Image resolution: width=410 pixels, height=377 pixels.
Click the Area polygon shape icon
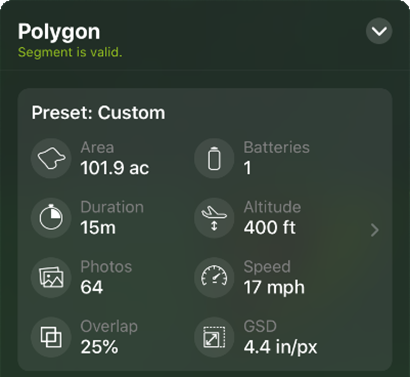[51, 158]
